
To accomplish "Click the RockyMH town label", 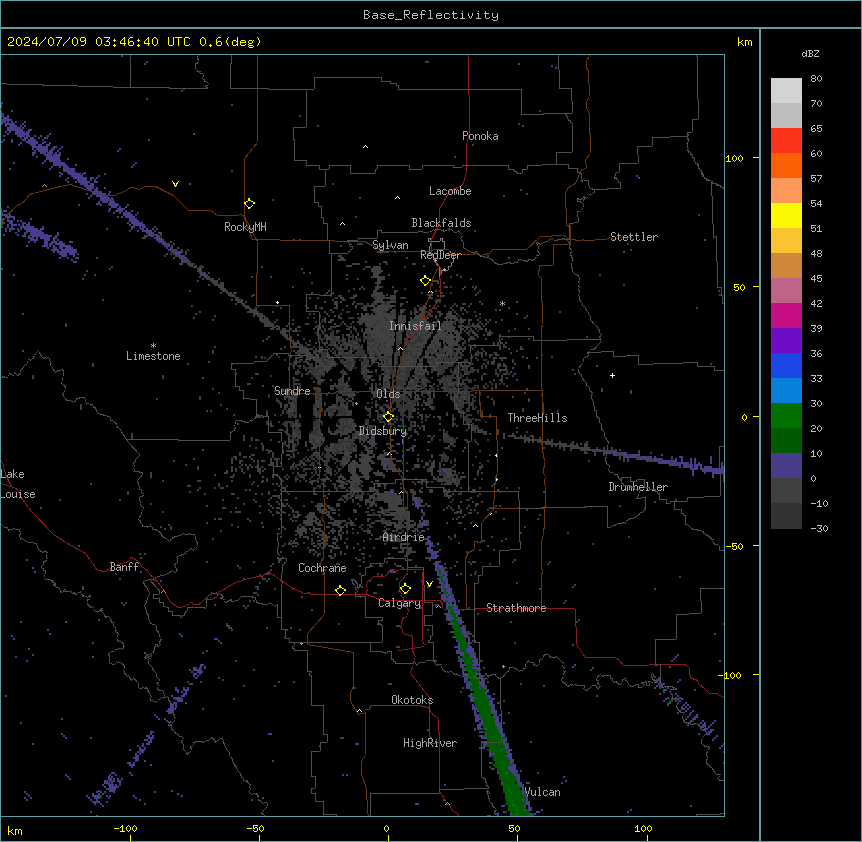I will 245,227.
